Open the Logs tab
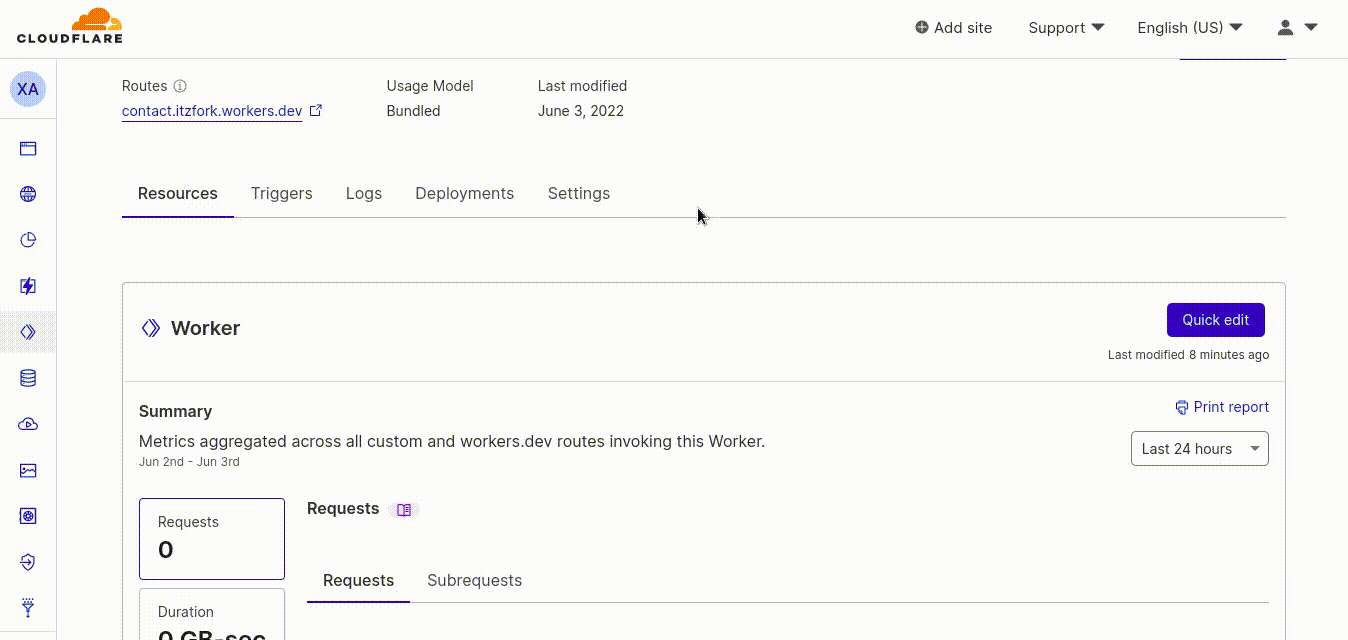The image size is (1348, 640). [364, 194]
